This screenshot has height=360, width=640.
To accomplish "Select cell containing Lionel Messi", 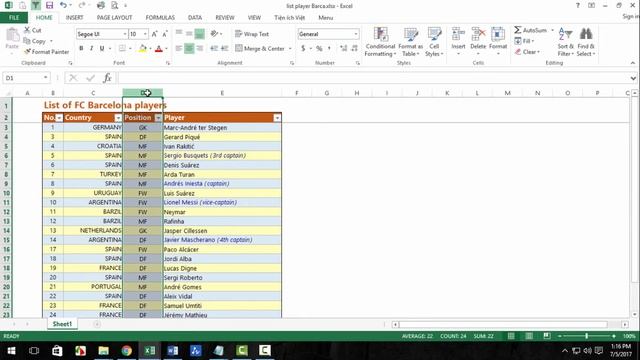I will pyautogui.click(x=222, y=202).
